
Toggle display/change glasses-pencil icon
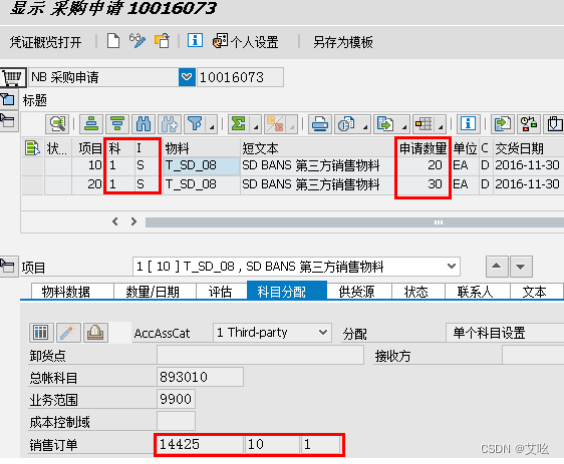(137, 41)
